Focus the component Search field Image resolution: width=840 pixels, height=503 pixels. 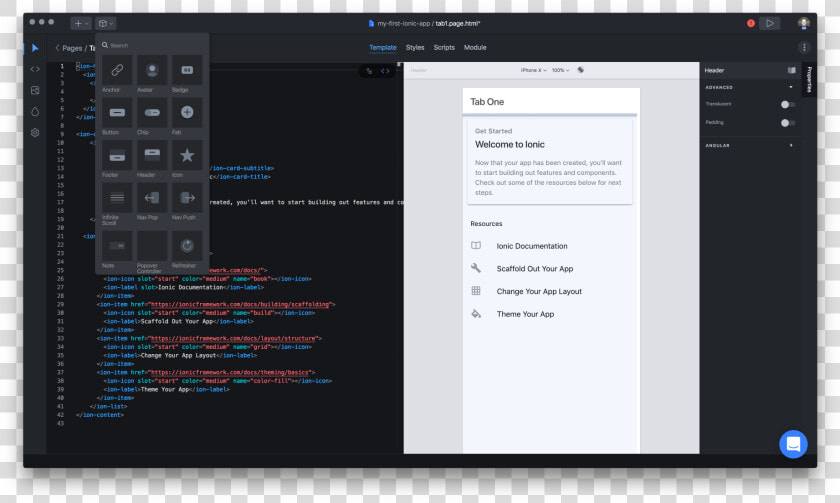[x=153, y=45]
